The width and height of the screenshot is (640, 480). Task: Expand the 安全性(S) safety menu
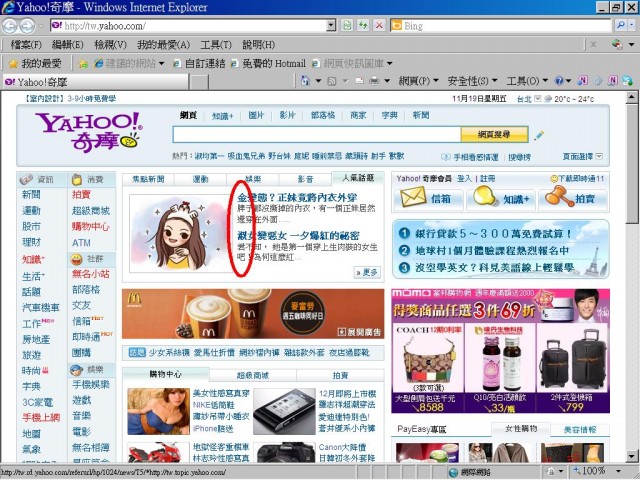click(x=472, y=81)
